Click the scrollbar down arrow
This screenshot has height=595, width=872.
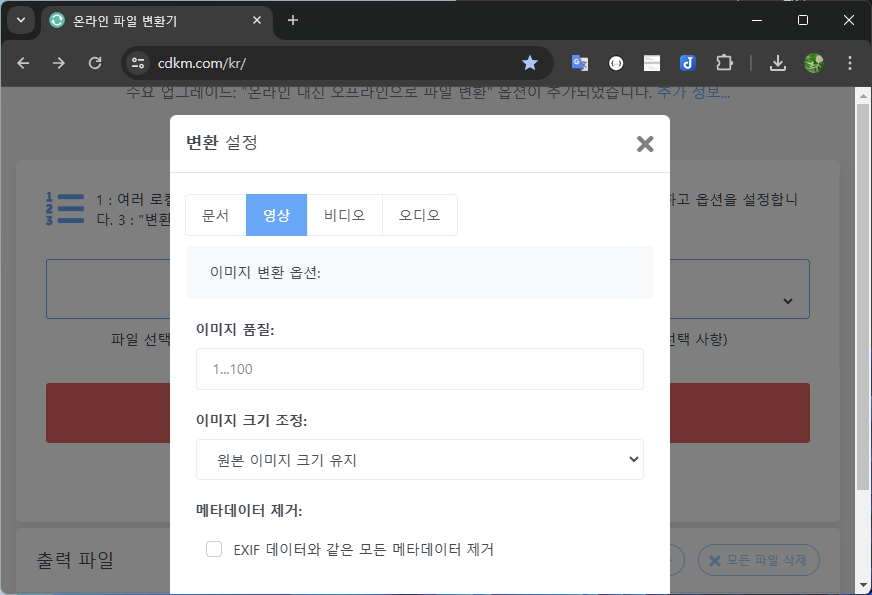click(863, 585)
